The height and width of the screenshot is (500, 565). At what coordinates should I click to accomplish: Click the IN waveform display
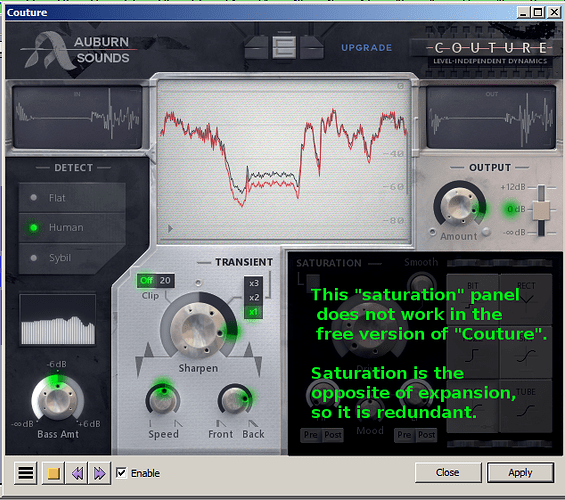[77, 116]
